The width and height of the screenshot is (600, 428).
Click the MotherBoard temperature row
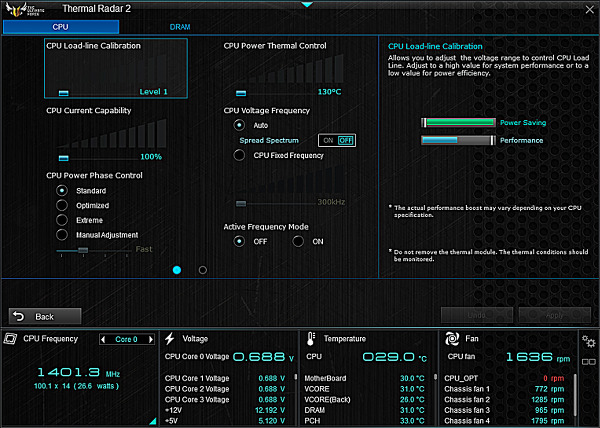coord(365,378)
